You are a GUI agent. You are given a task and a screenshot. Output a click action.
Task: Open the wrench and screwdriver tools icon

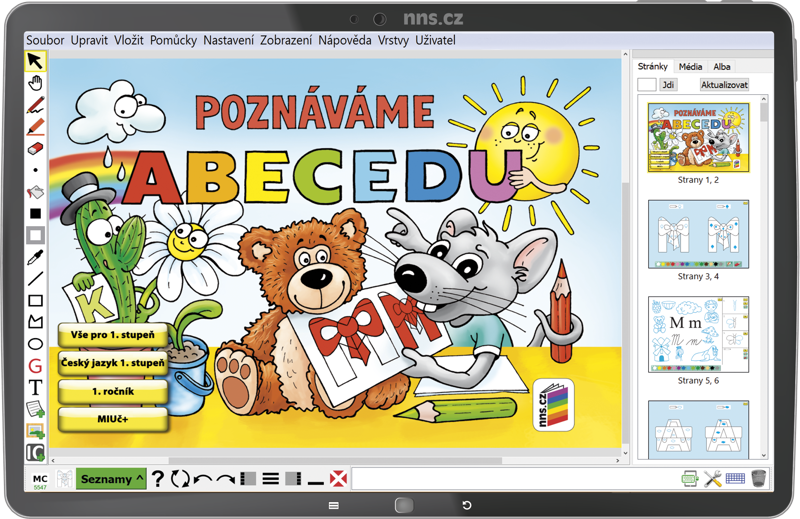click(x=713, y=479)
